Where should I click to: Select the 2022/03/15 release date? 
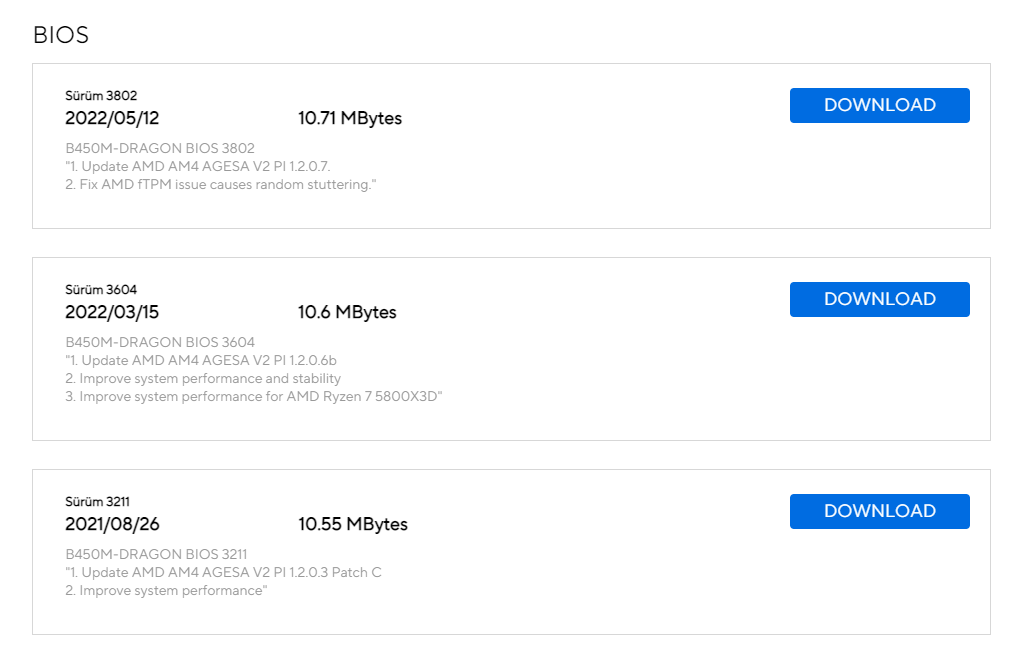point(112,312)
